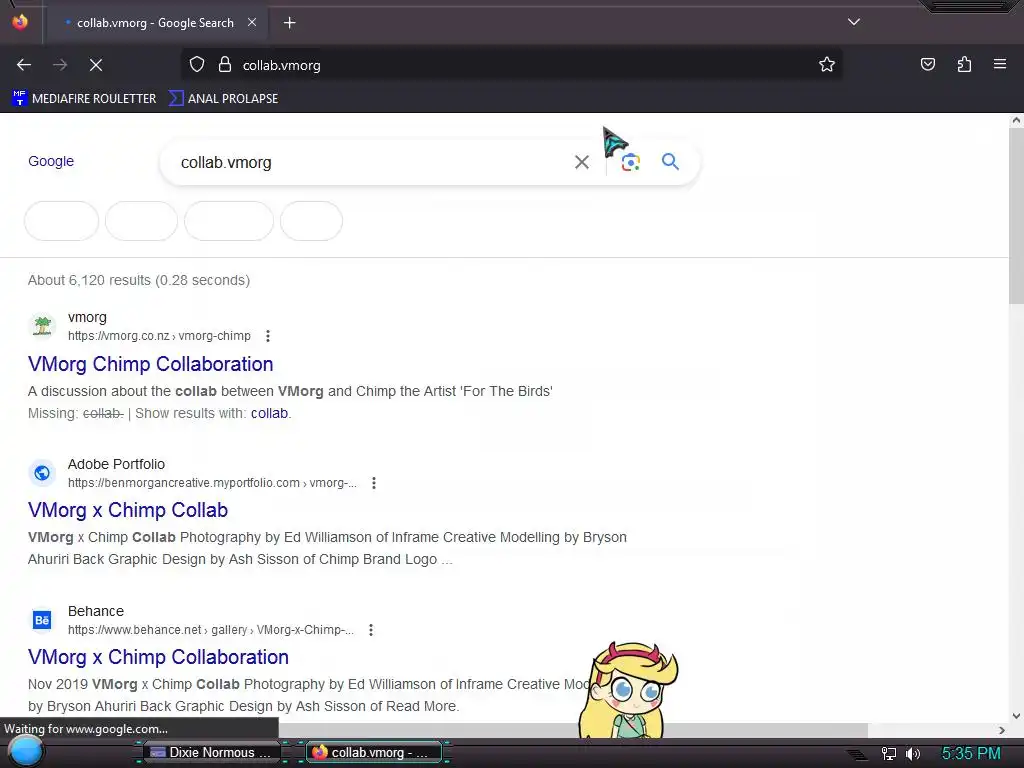The width and height of the screenshot is (1024, 768).
Task: Click the vmorg palm tree favicon
Action: [x=42, y=326]
